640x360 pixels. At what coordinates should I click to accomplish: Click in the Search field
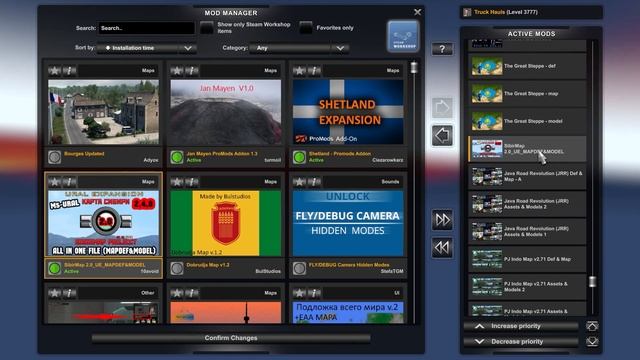coord(146,28)
